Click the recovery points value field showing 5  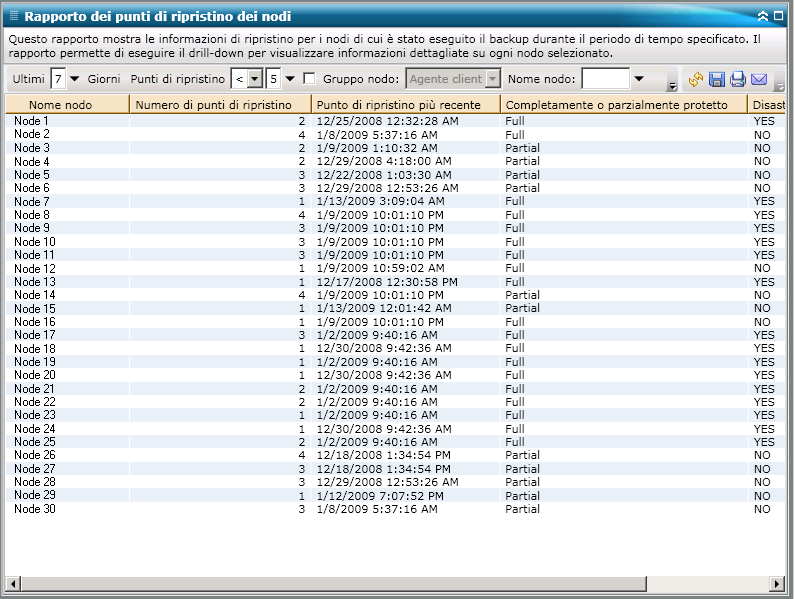pyautogui.click(x=273, y=79)
